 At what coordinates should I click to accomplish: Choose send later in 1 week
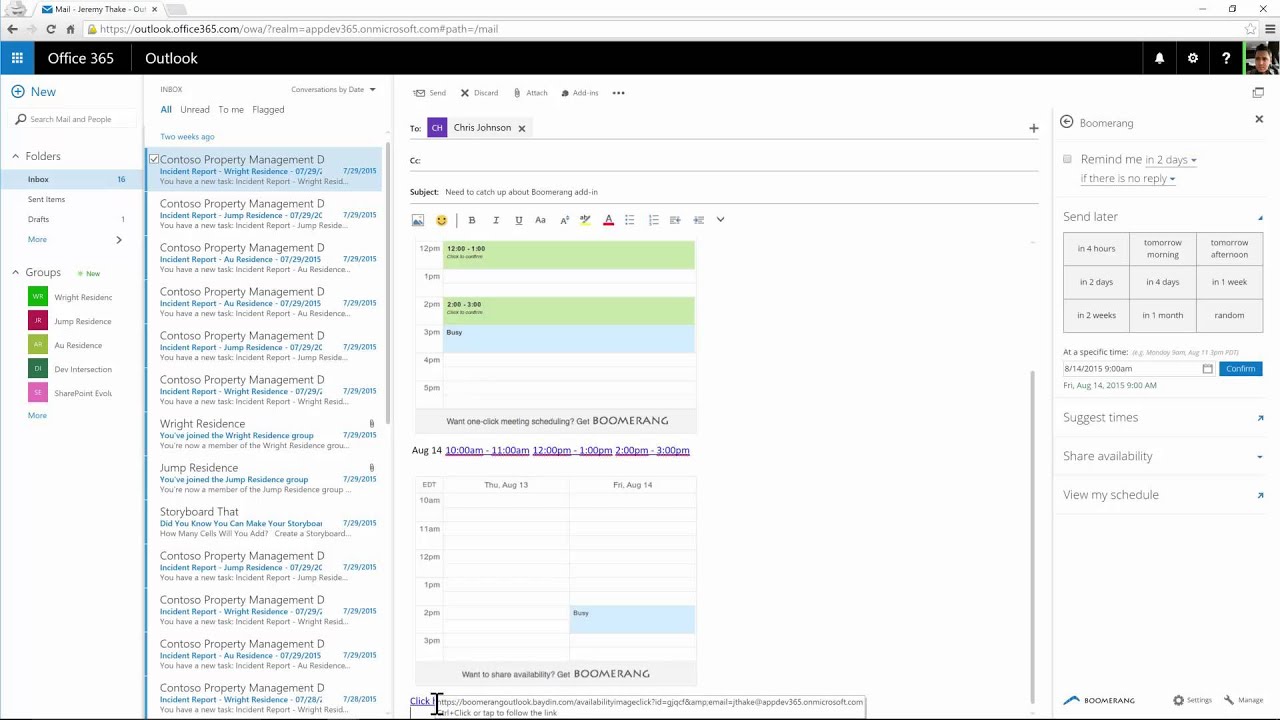tap(1229, 282)
